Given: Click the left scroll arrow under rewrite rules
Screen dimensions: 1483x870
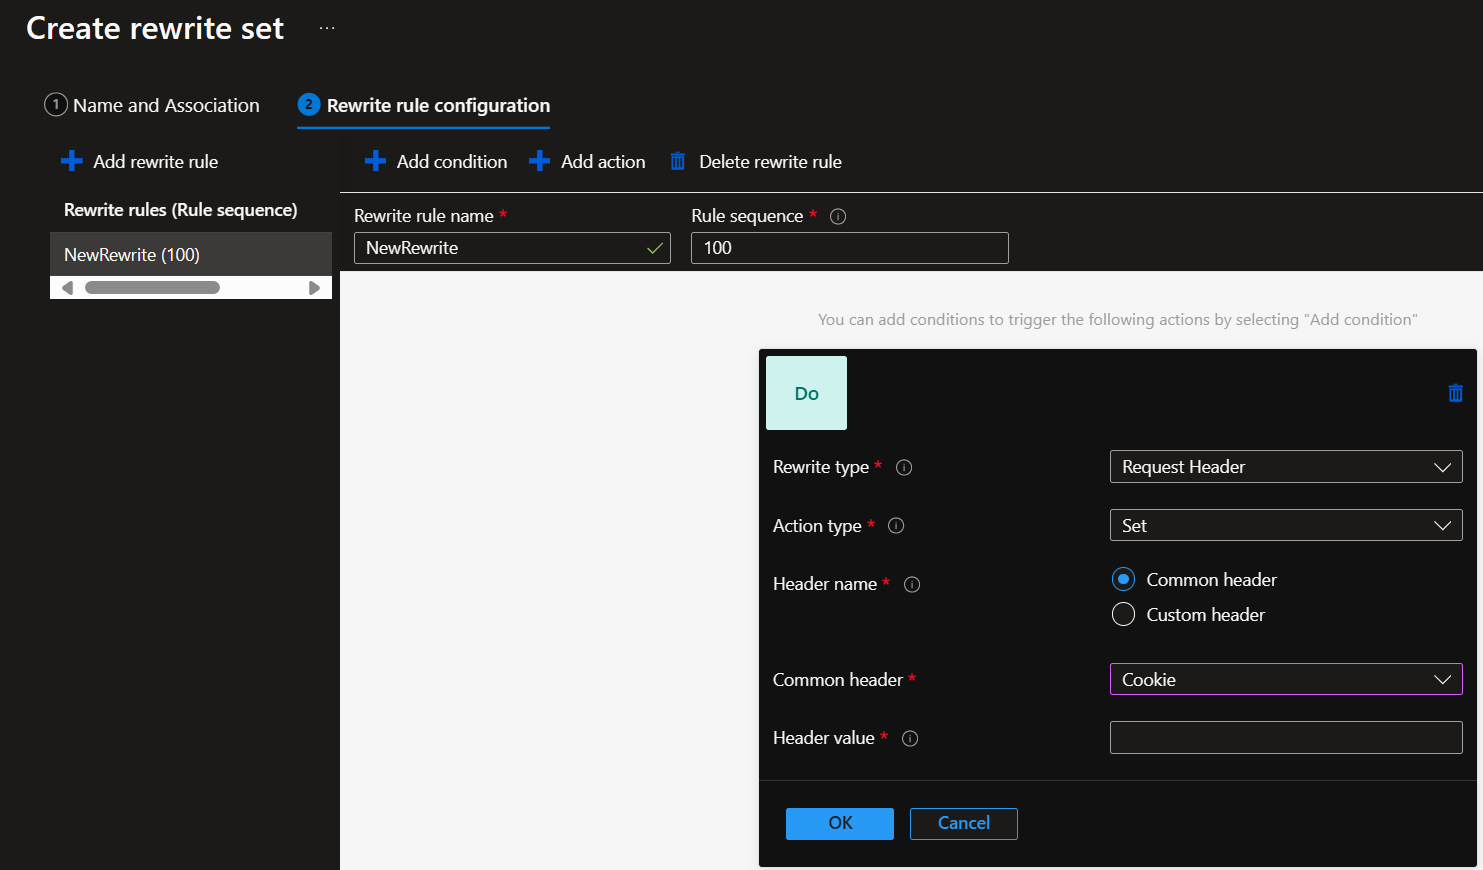Looking at the screenshot, I should coord(67,288).
